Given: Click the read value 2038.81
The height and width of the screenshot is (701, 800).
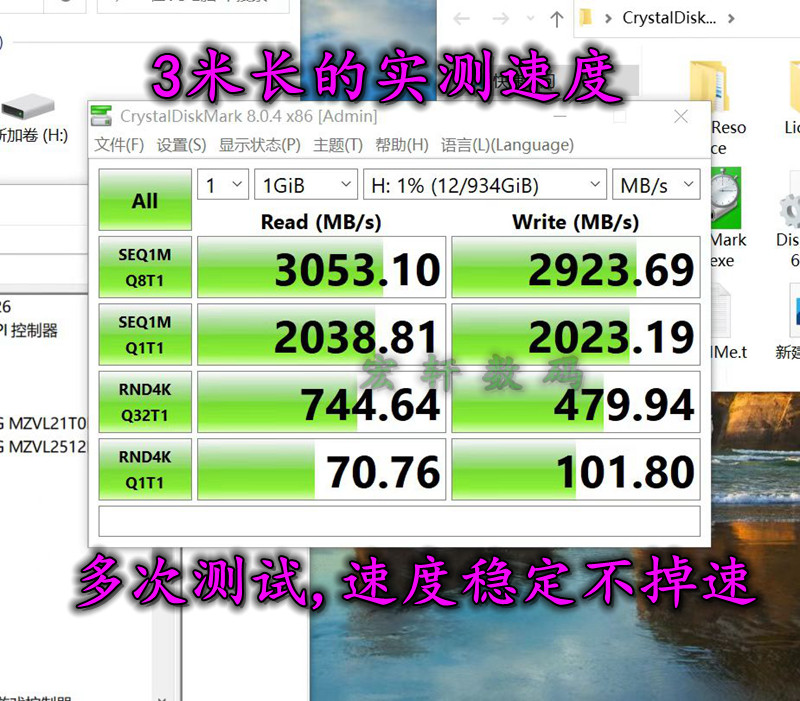Looking at the screenshot, I should [321, 334].
